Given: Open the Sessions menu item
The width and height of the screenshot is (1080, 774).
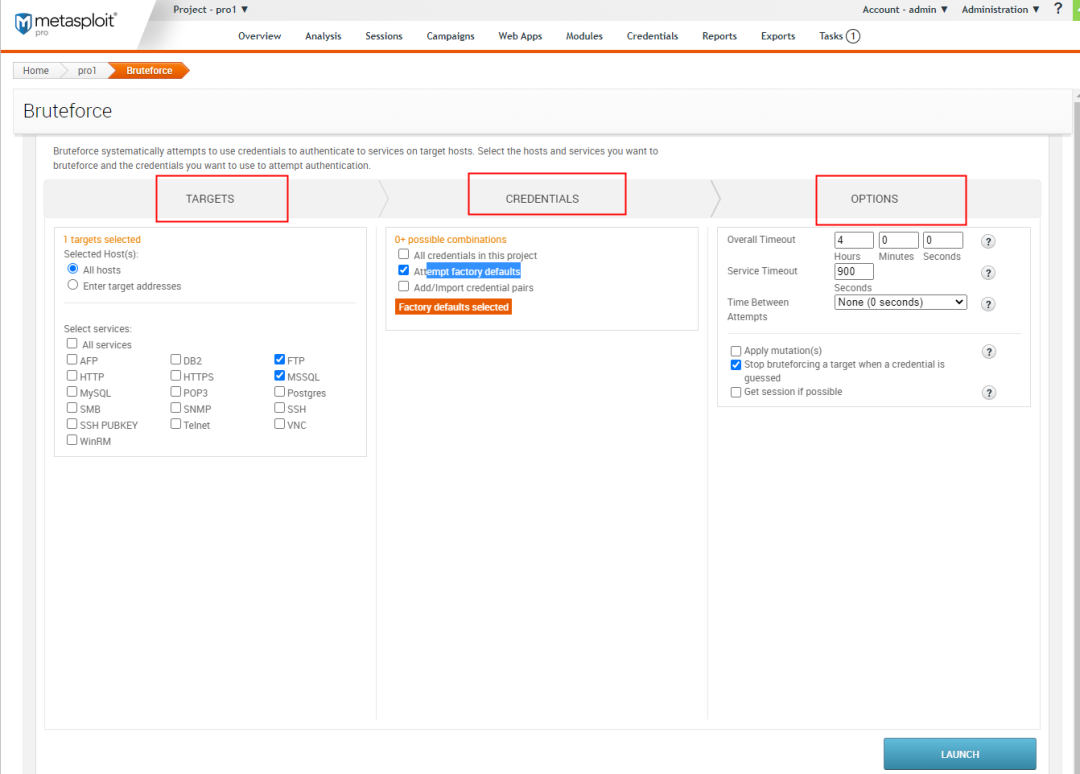Looking at the screenshot, I should click(384, 36).
